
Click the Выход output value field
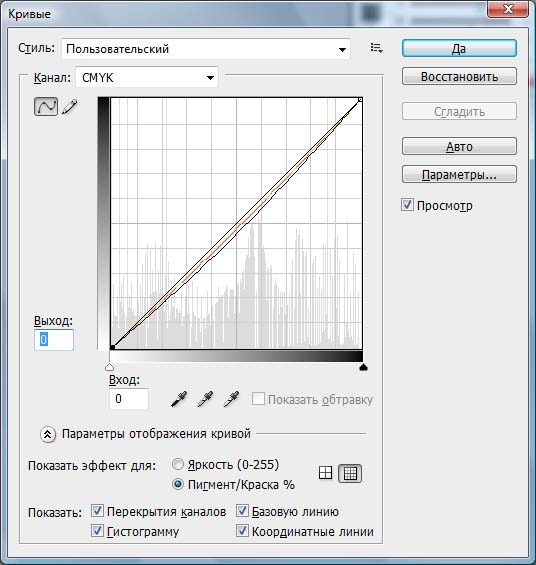(54, 339)
